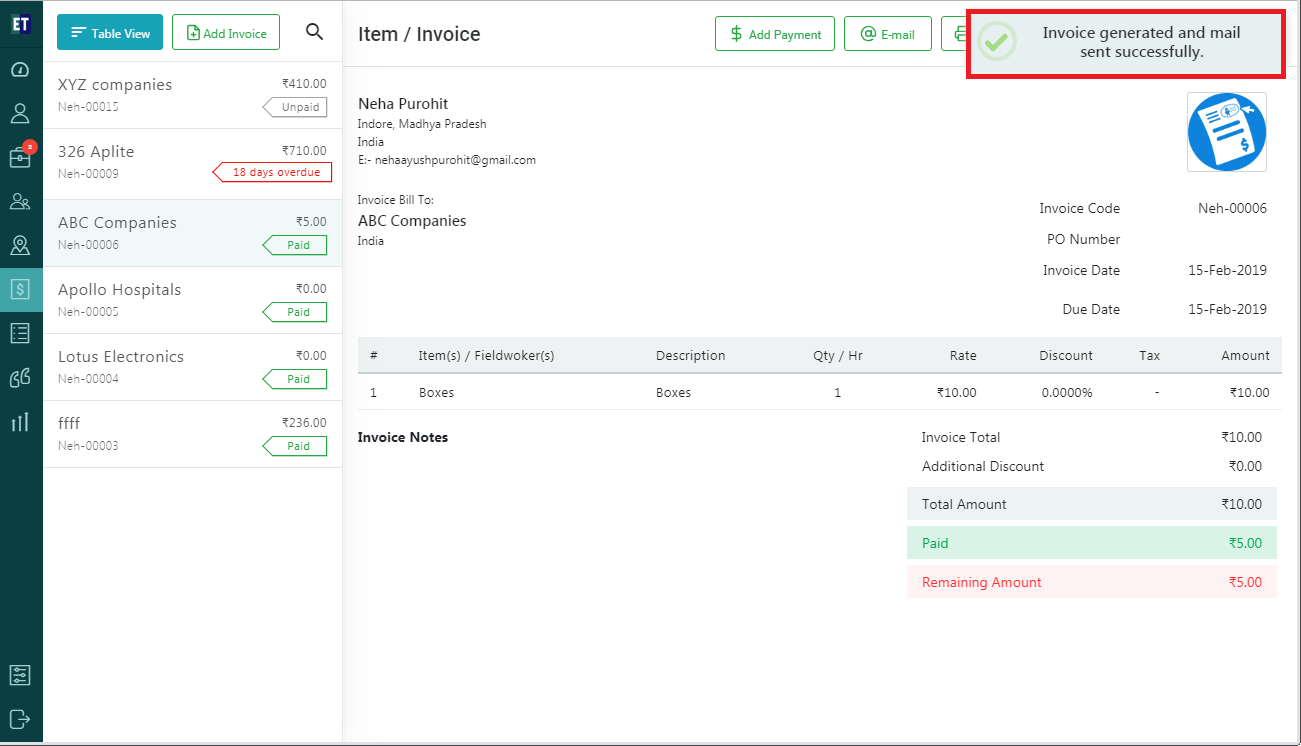Select the Lotus Electronics invoice
The height and width of the screenshot is (746, 1301).
(192, 367)
